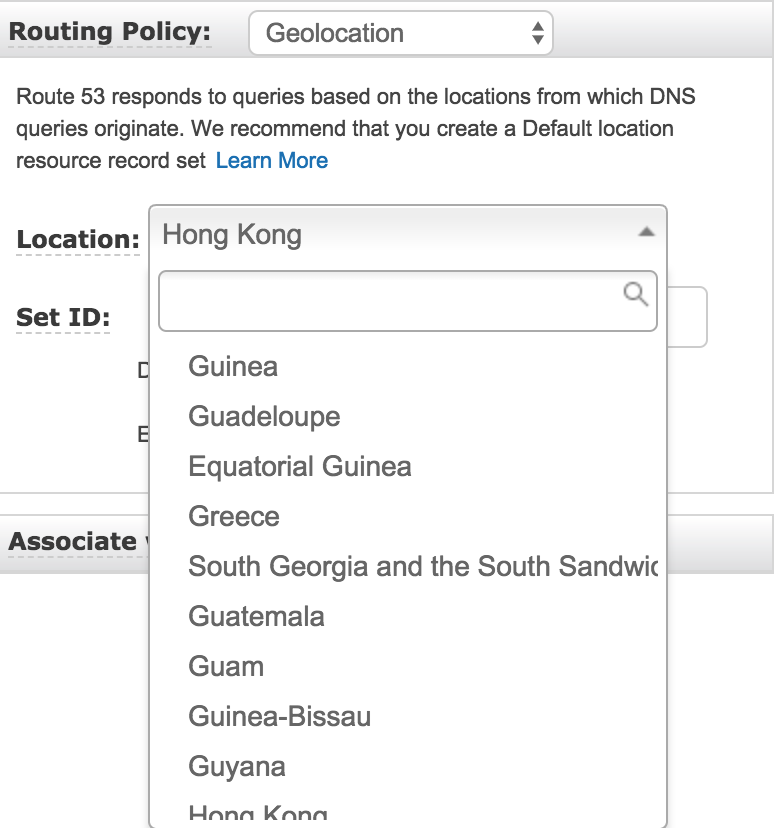Click the Routing Policy label
780x828 pixels.
(x=110, y=32)
